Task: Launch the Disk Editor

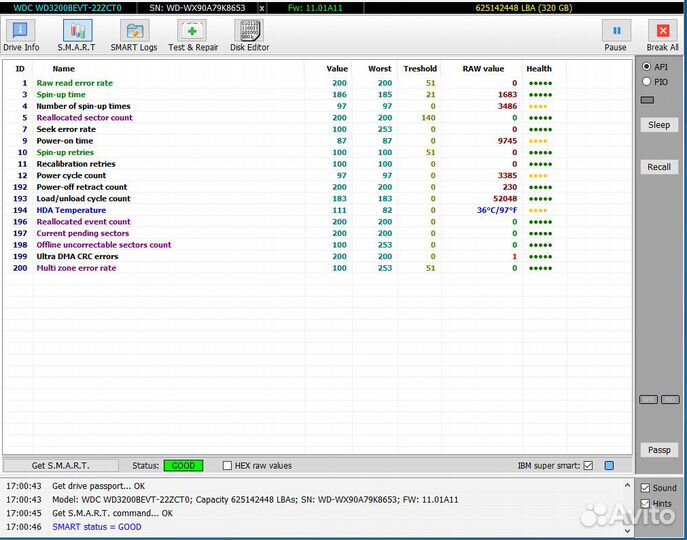Action: pyautogui.click(x=249, y=35)
